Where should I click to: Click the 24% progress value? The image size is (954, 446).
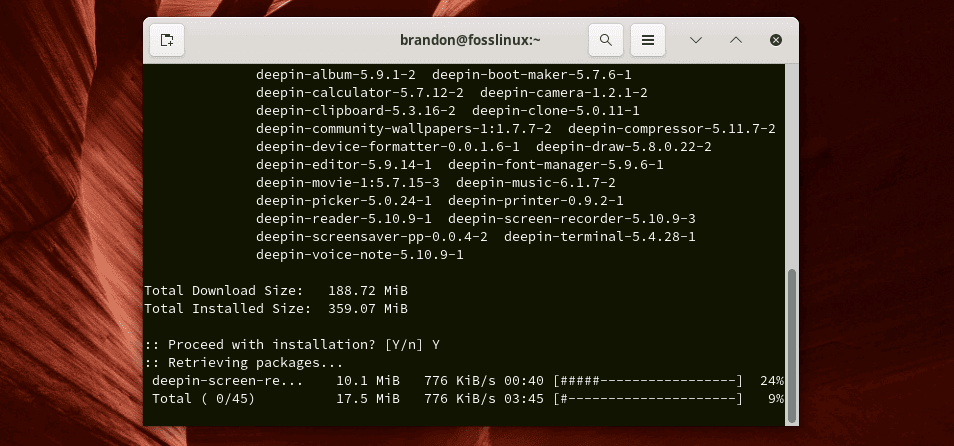(x=771, y=381)
